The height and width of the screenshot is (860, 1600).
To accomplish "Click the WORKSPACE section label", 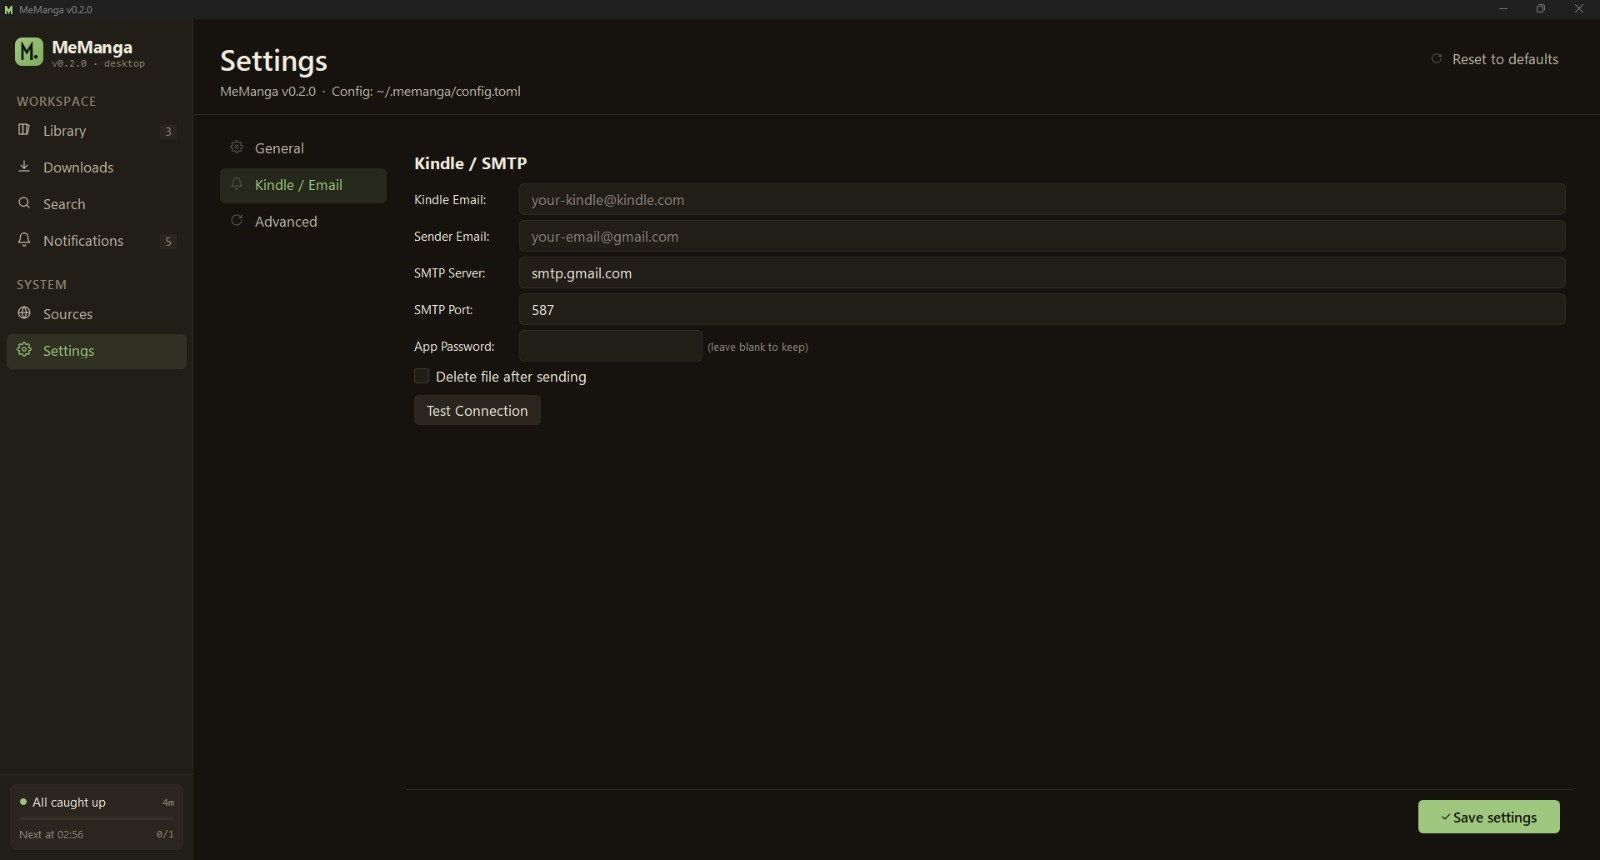I will point(56,101).
